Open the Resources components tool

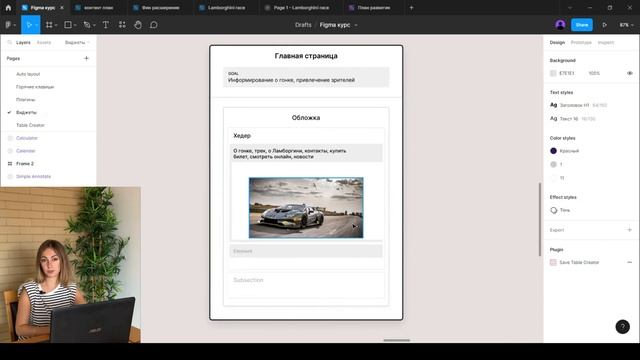(122, 25)
